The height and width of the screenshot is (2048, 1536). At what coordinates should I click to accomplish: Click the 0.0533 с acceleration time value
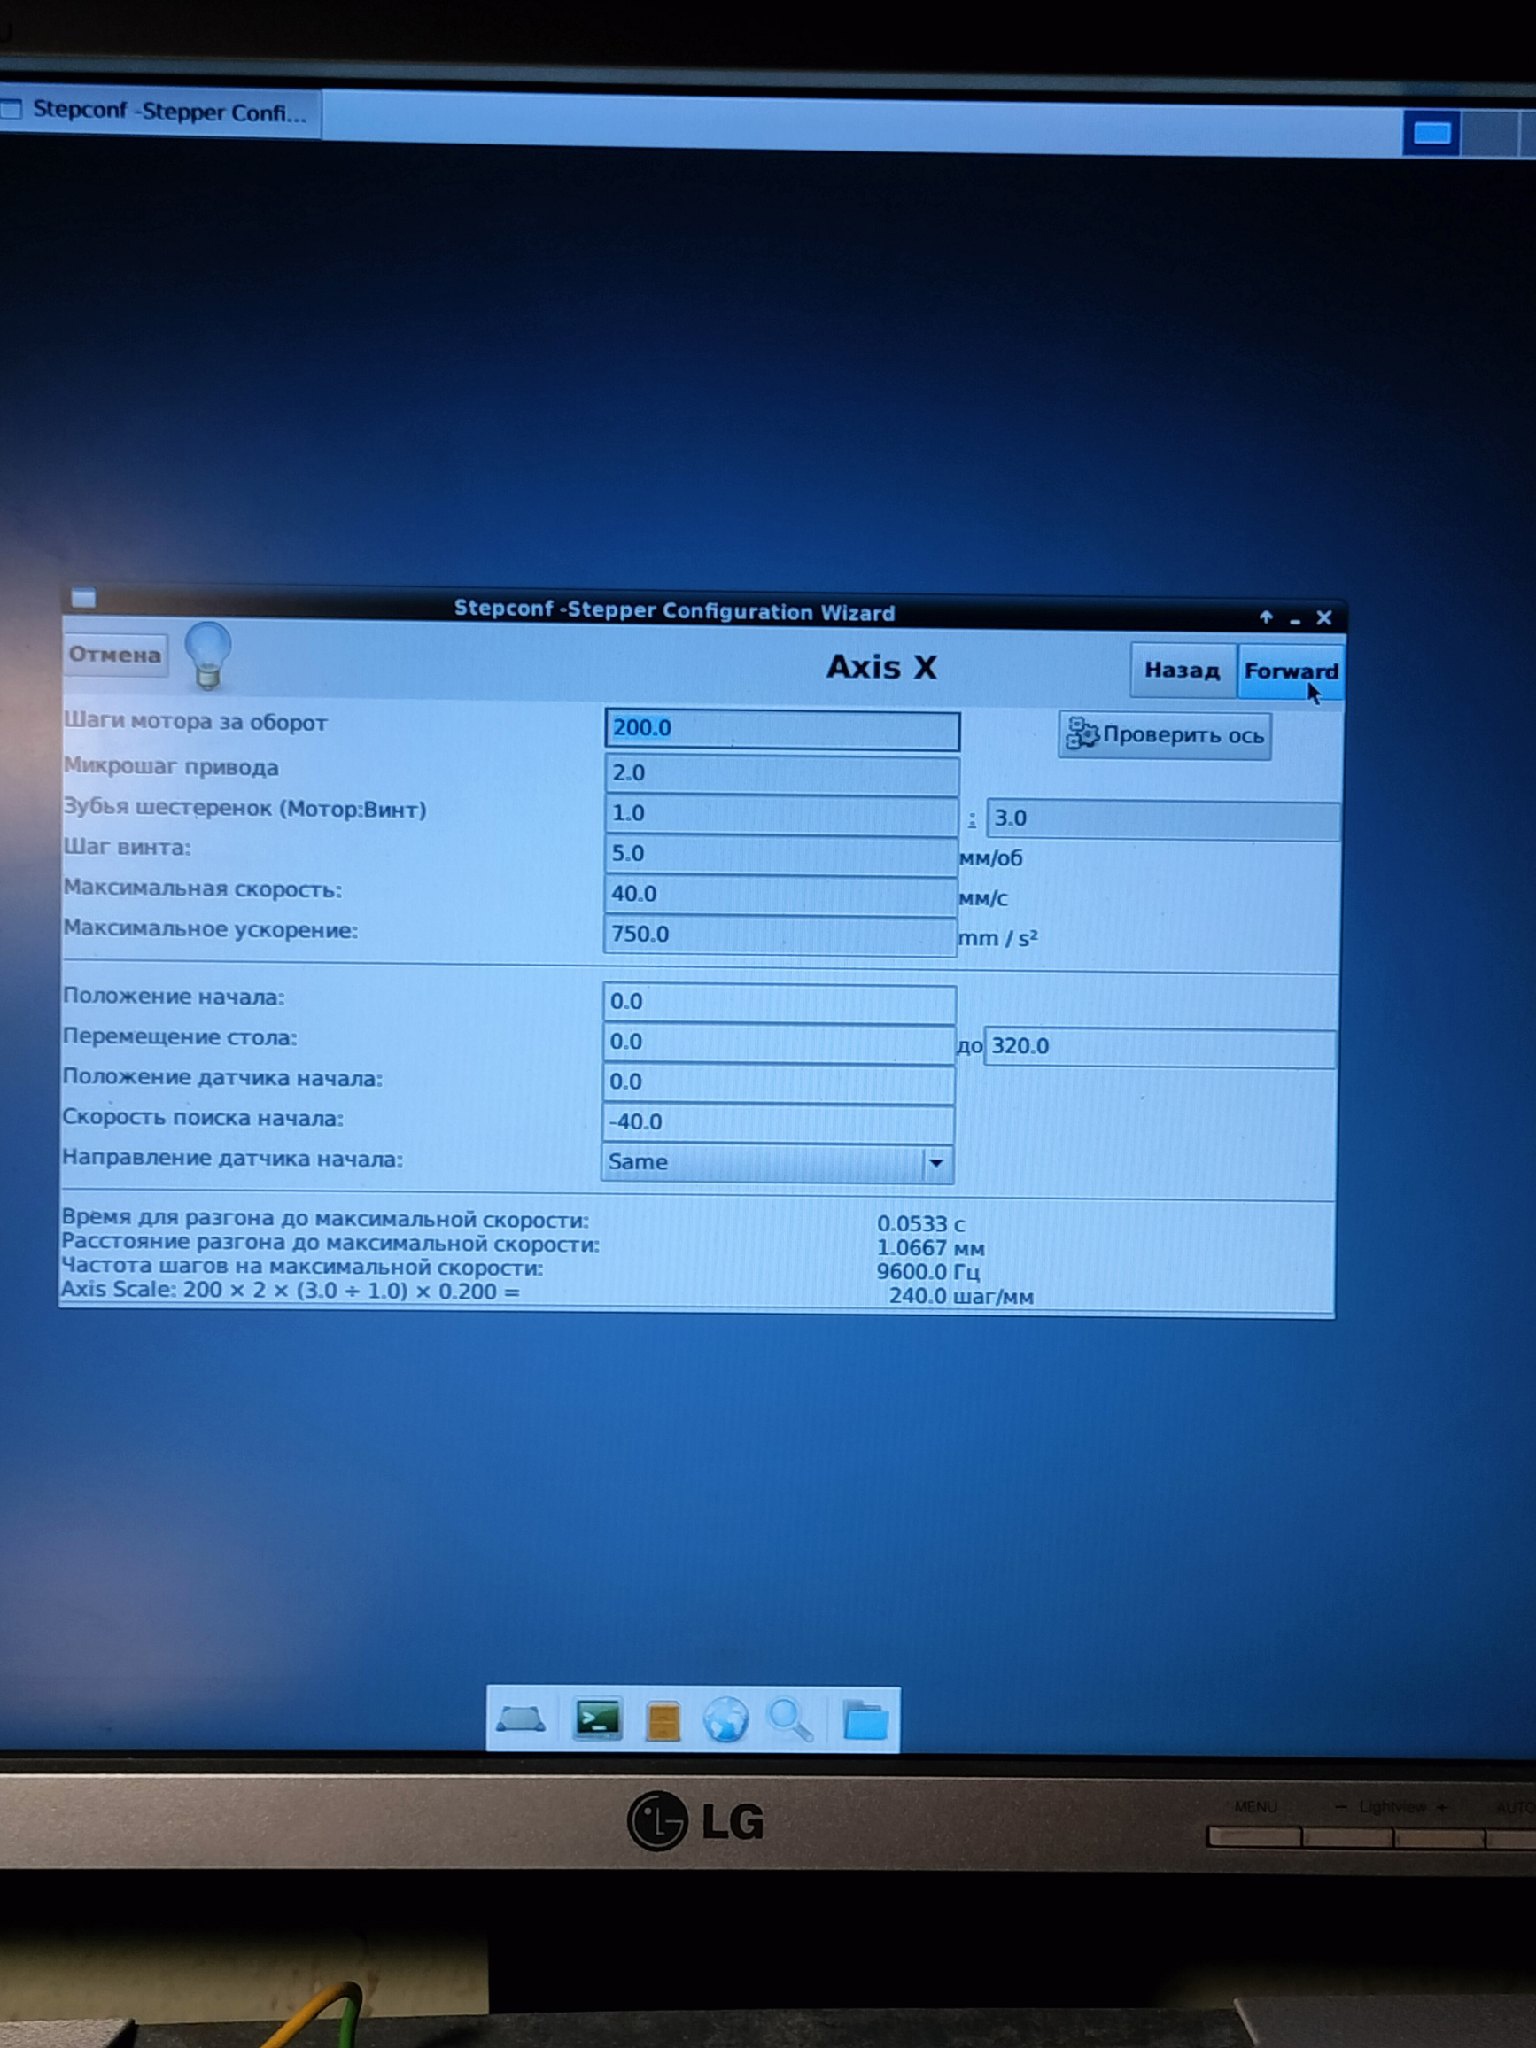[x=921, y=1224]
